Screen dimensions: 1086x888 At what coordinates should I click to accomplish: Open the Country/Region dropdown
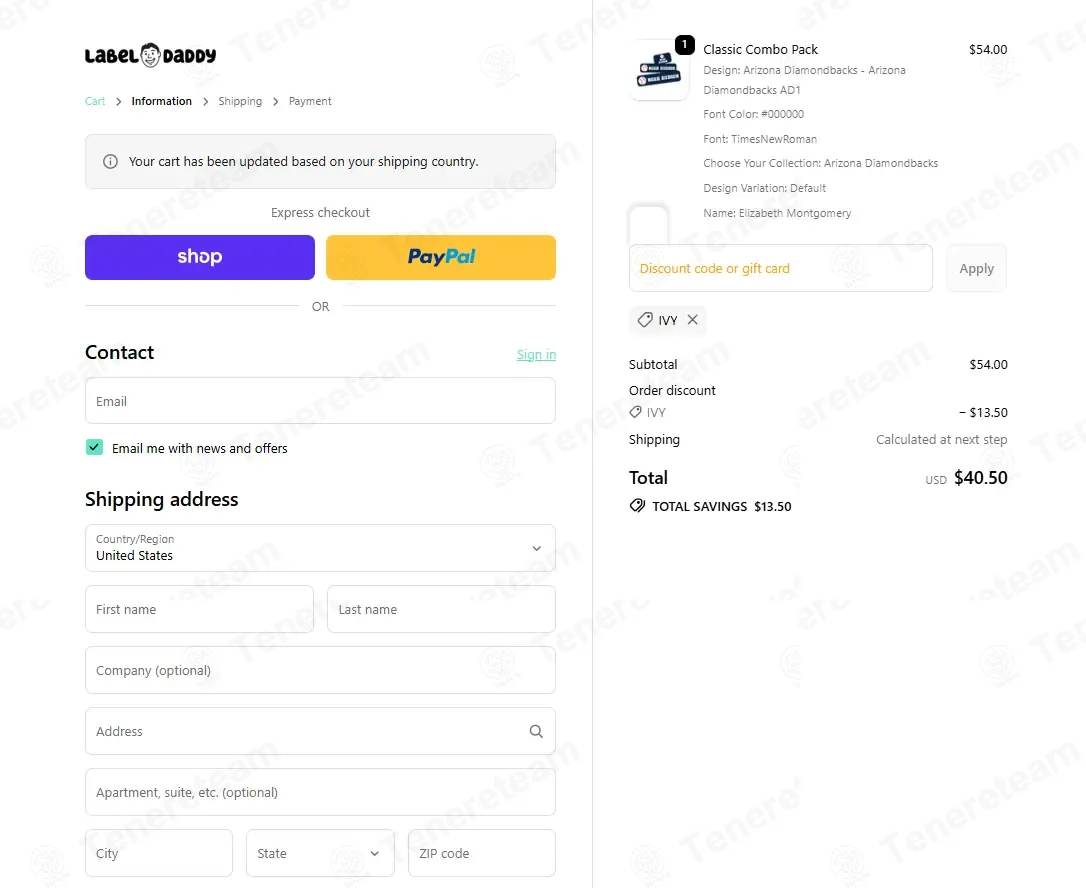tap(320, 548)
